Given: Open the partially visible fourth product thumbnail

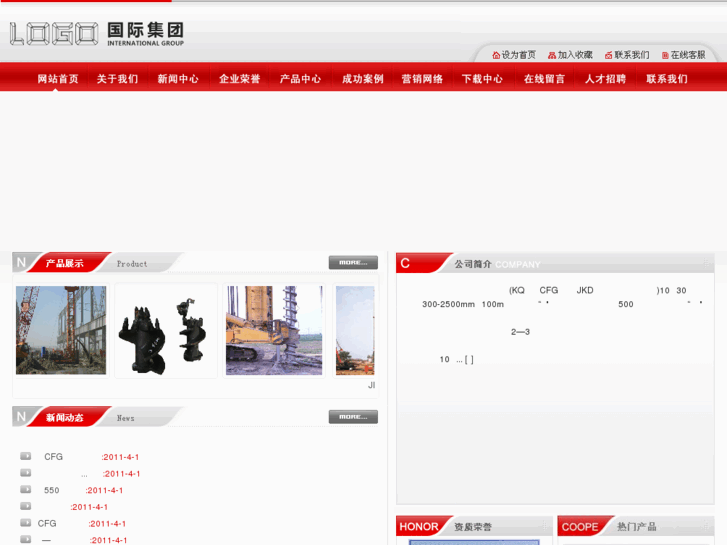Looking at the screenshot, I should pos(355,330).
